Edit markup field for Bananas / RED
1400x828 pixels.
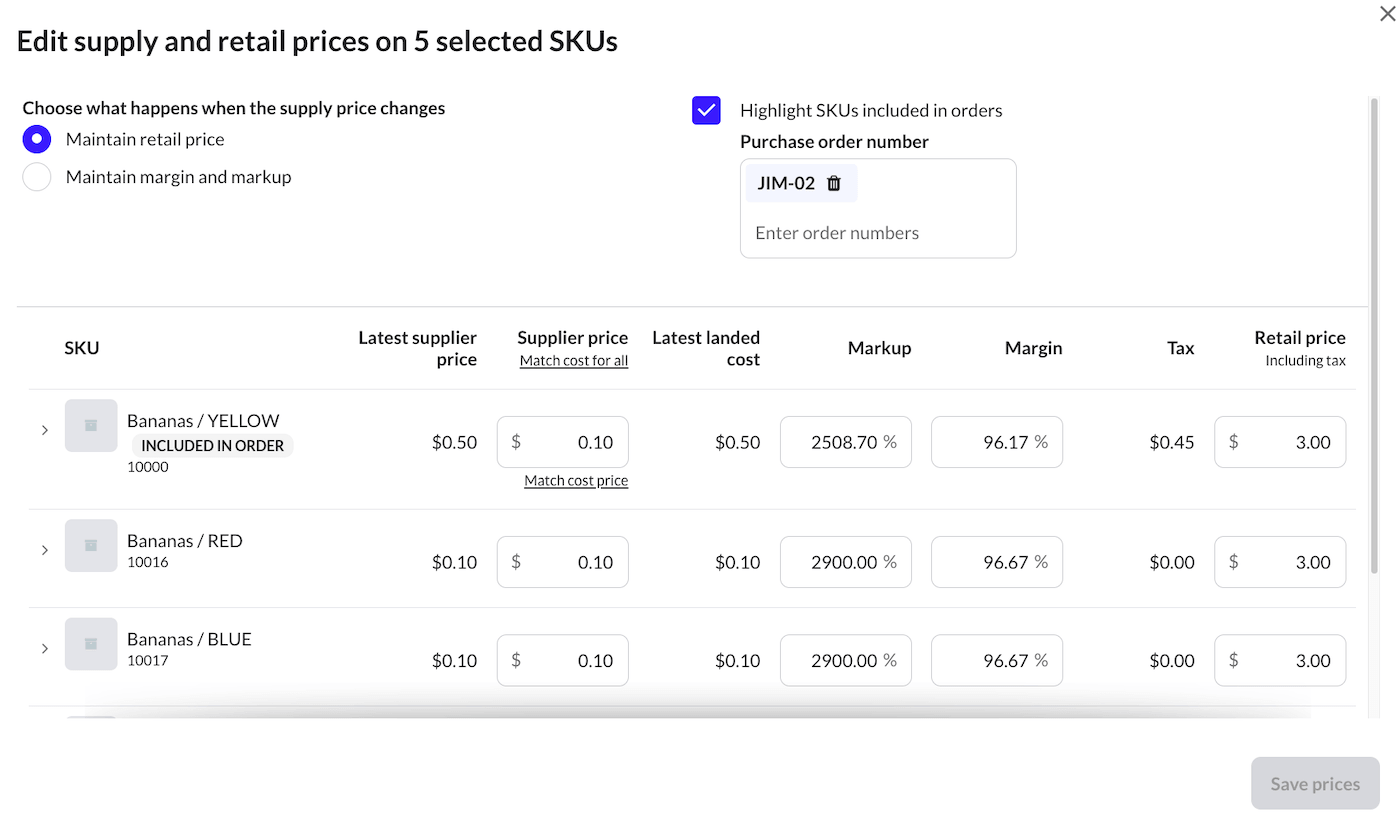coord(846,562)
